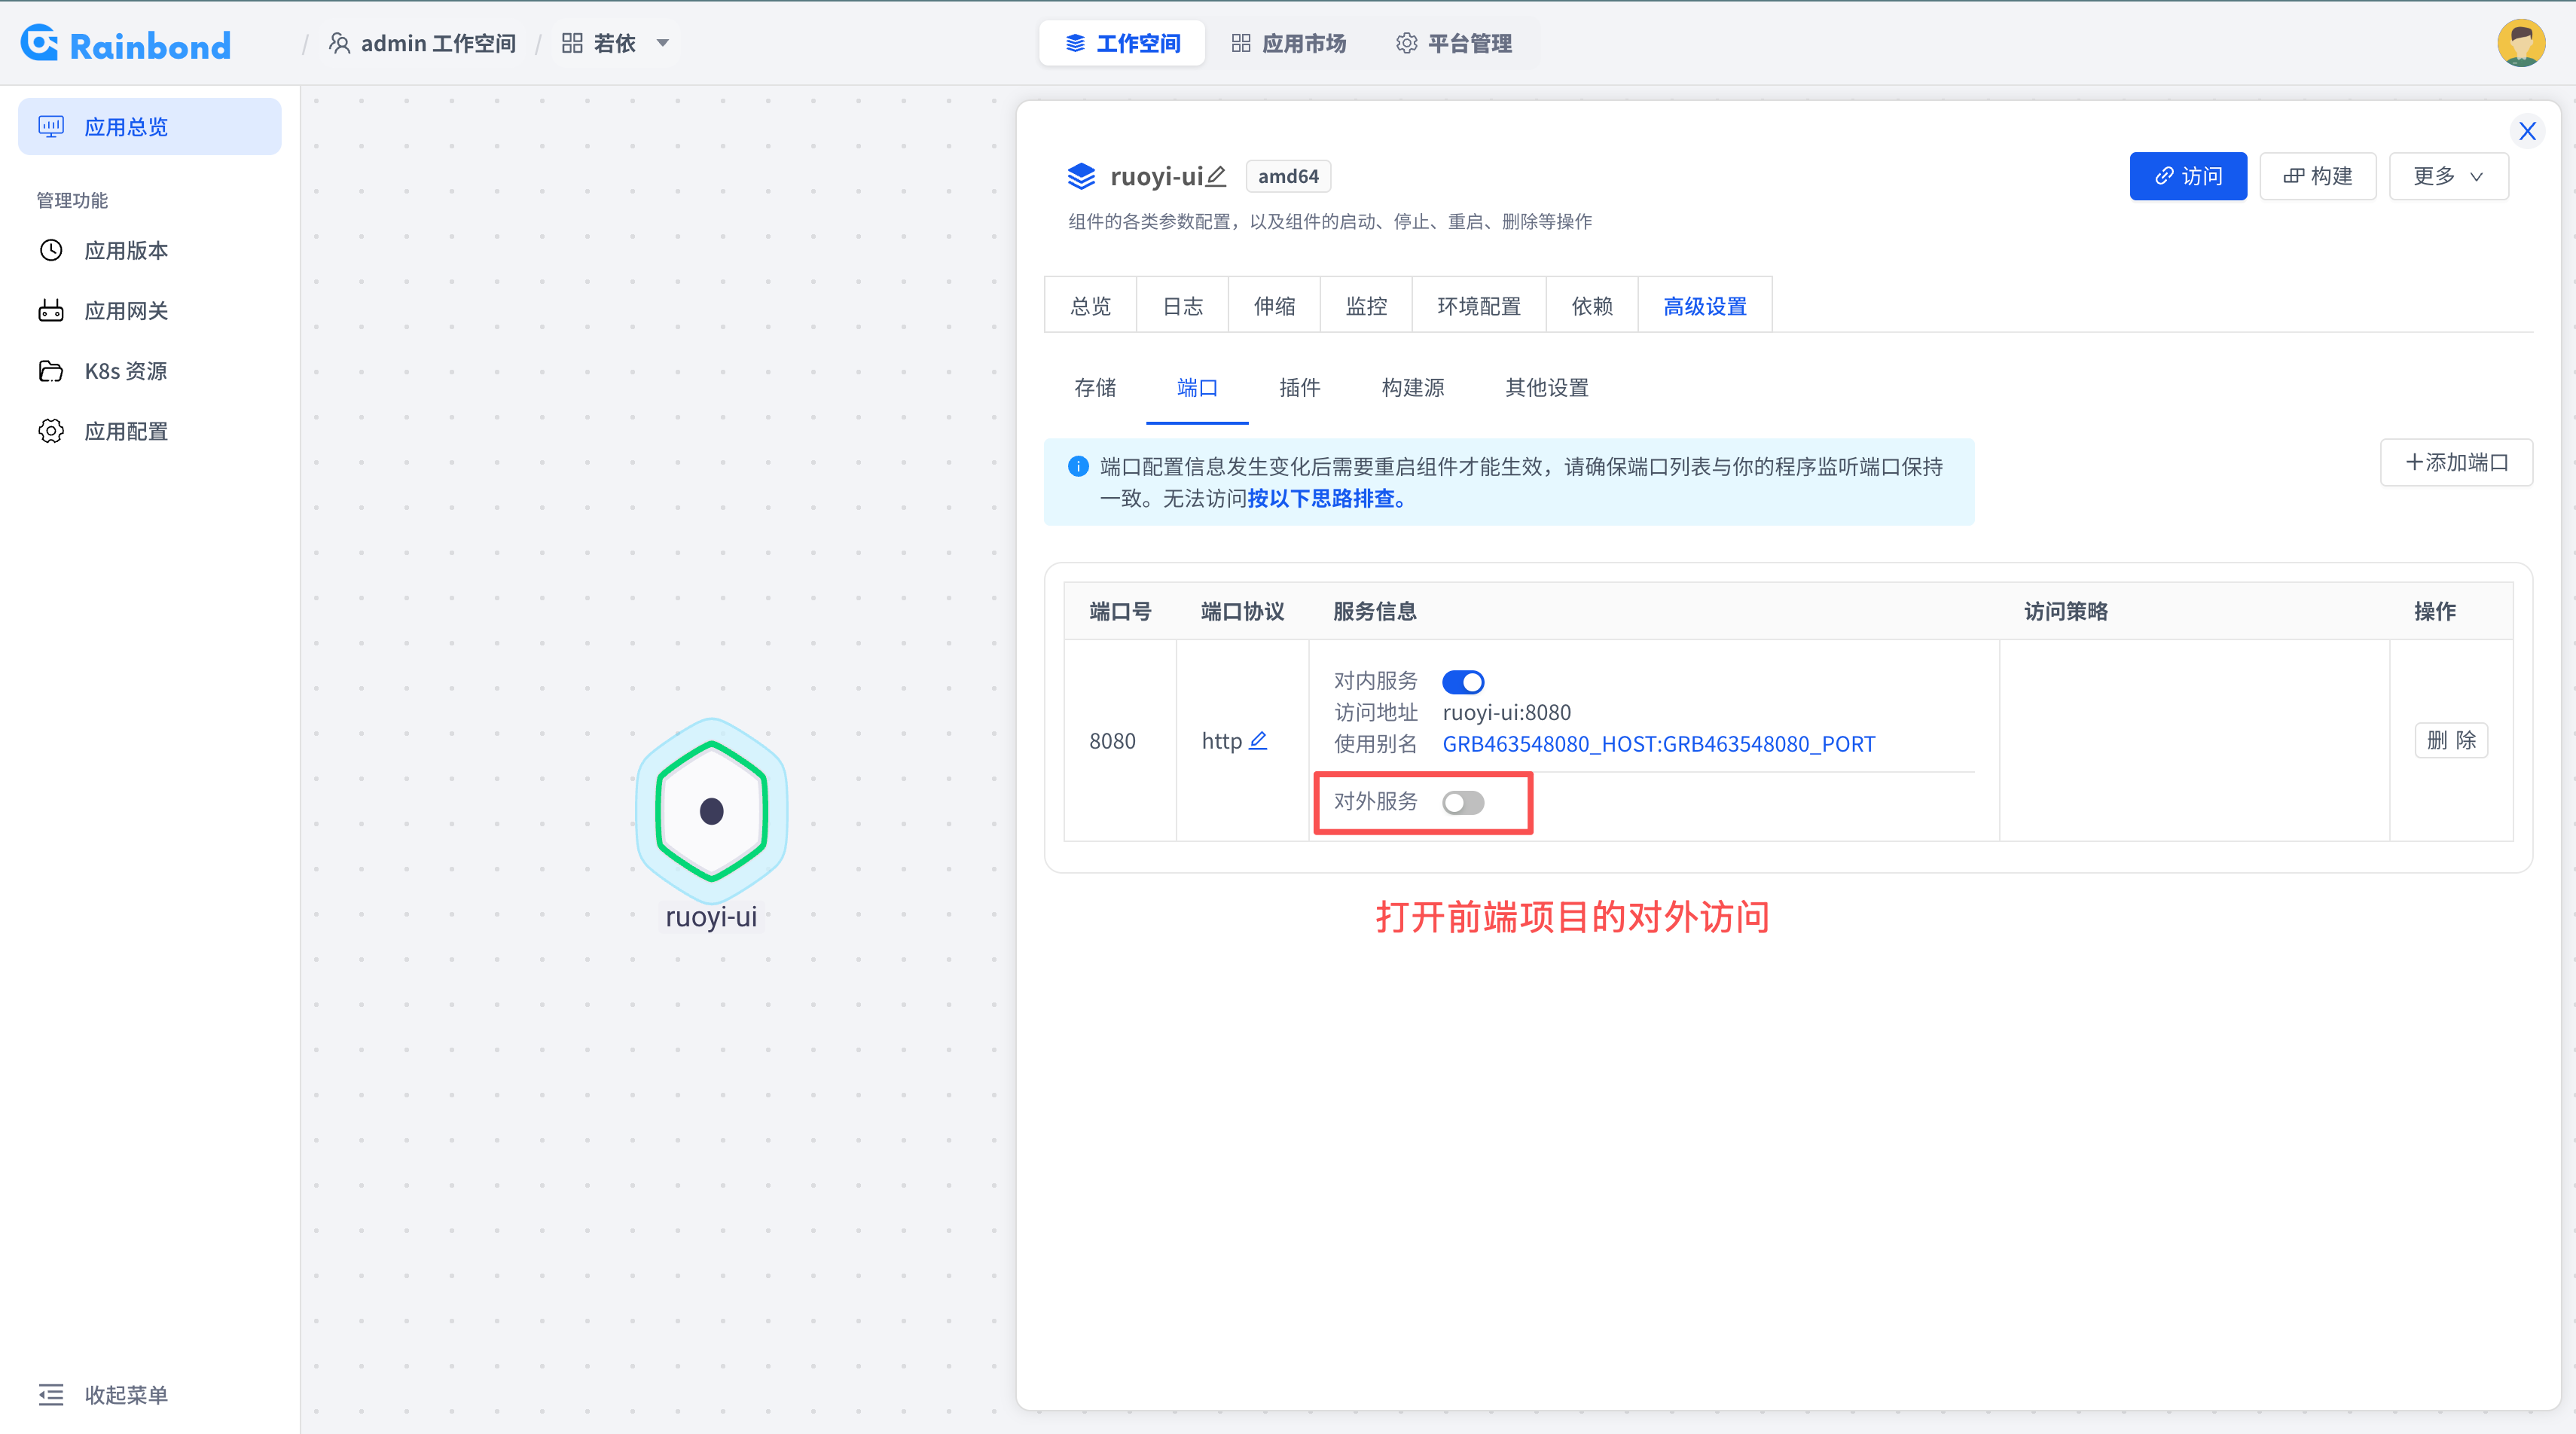Screen dimensions: 2576x1434
Task: Open K8s 资源 sidebar item
Action: pyautogui.click(x=150, y=371)
